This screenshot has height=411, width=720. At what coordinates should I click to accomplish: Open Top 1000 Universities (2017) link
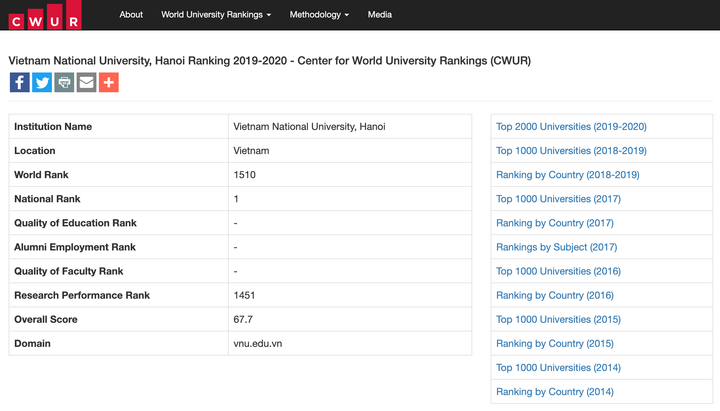click(558, 199)
